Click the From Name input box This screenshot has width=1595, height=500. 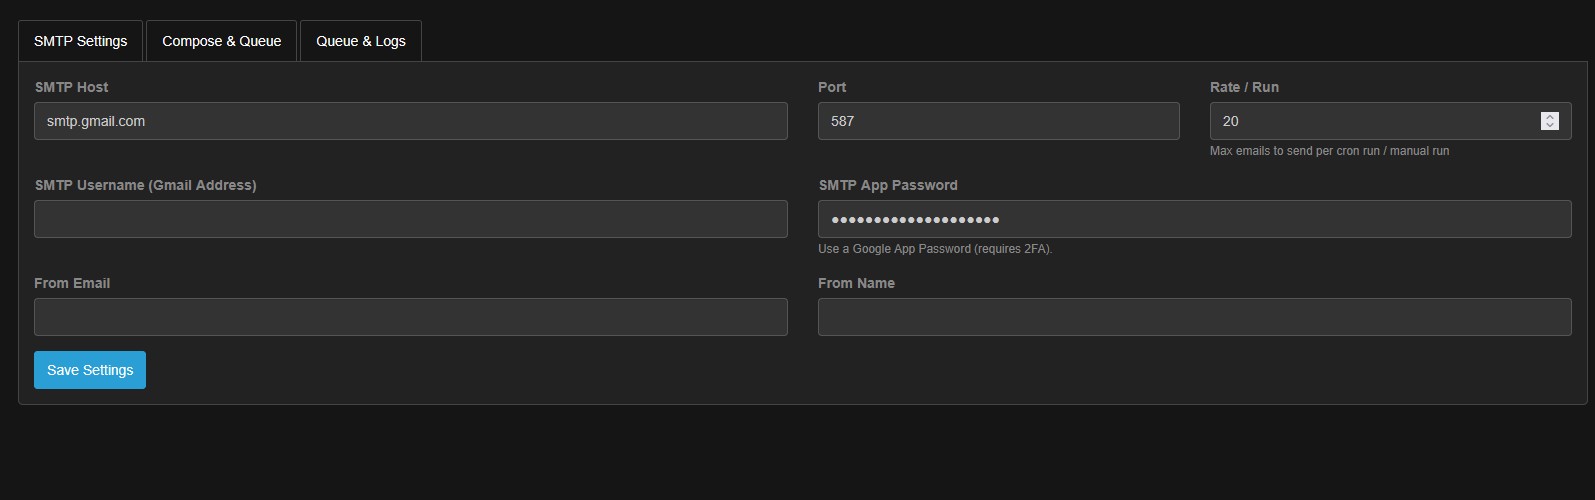click(x=1194, y=317)
